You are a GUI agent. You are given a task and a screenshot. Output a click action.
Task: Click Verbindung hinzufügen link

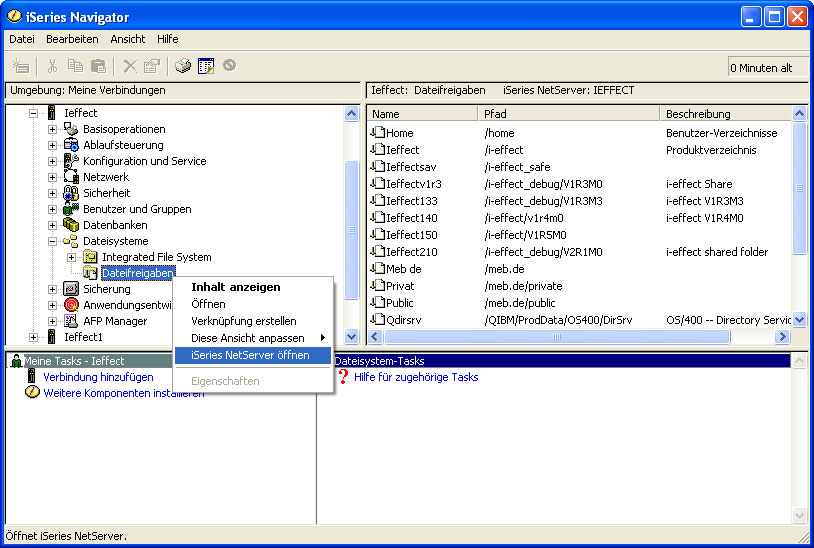[98, 377]
